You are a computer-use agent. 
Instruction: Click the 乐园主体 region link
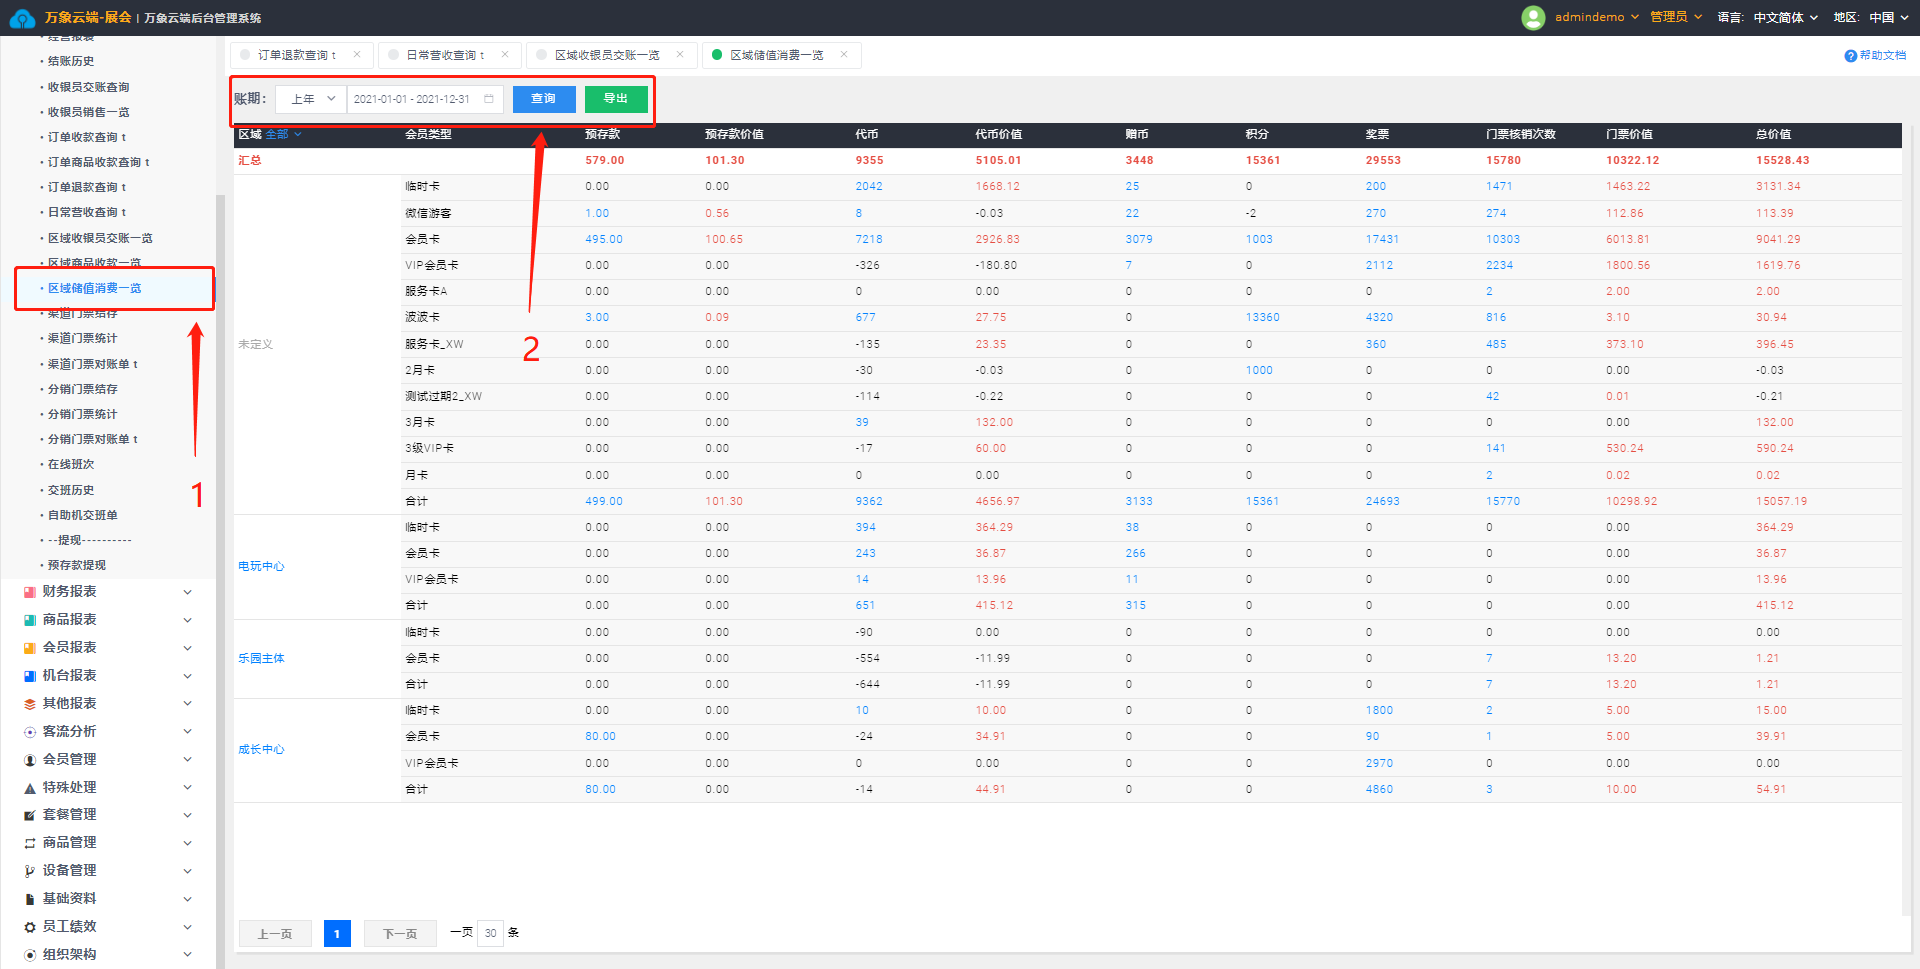261,658
